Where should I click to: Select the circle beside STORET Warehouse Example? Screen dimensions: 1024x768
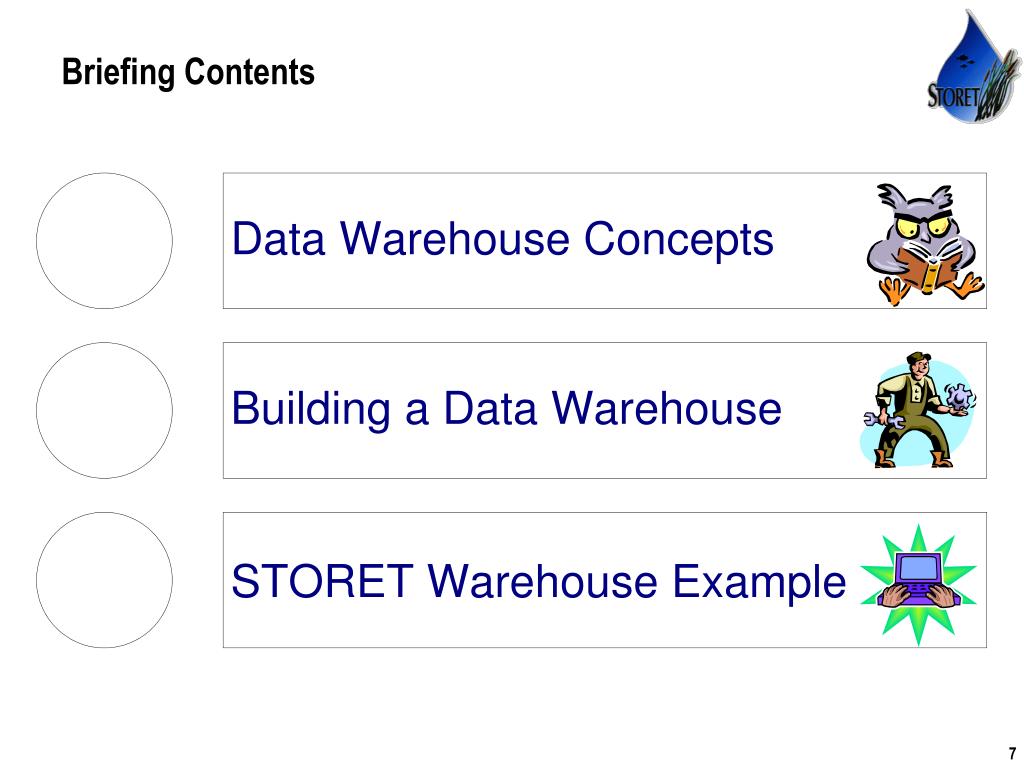[x=104, y=580]
